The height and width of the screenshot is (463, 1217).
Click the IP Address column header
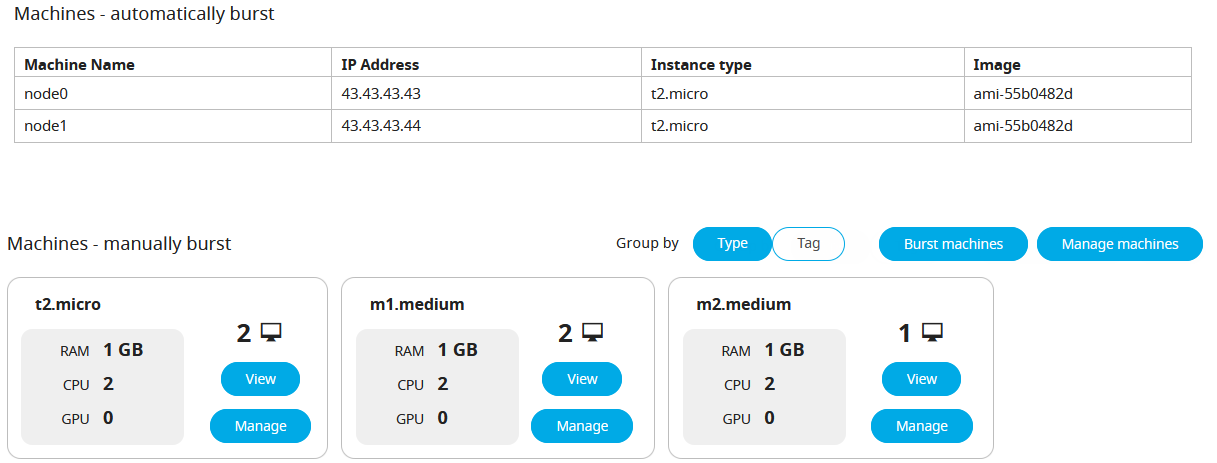[380, 65]
